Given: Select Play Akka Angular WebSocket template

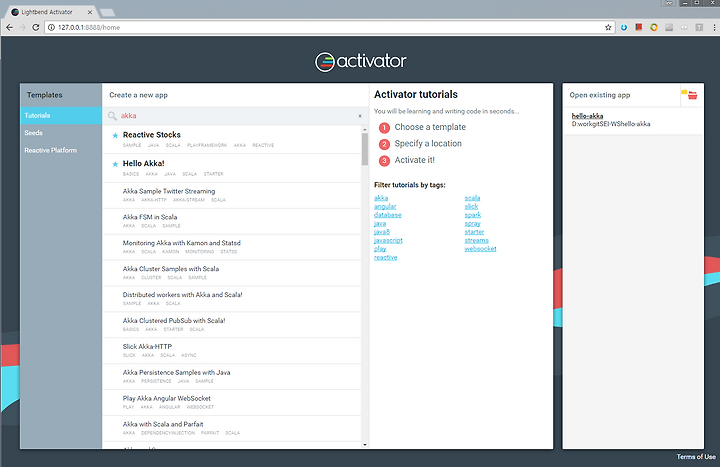Looking at the screenshot, I should pos(231,403).
